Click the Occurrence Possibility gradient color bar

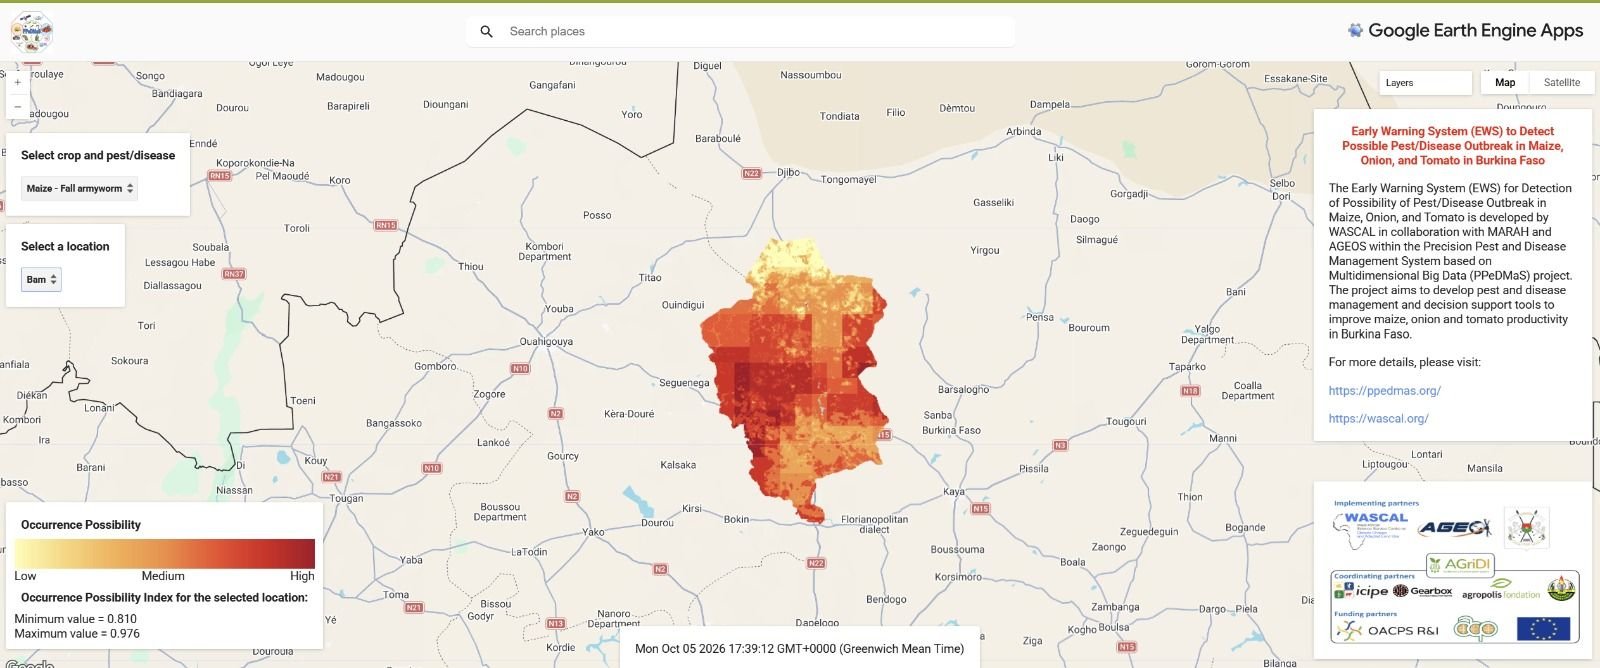tap(165, 553)
